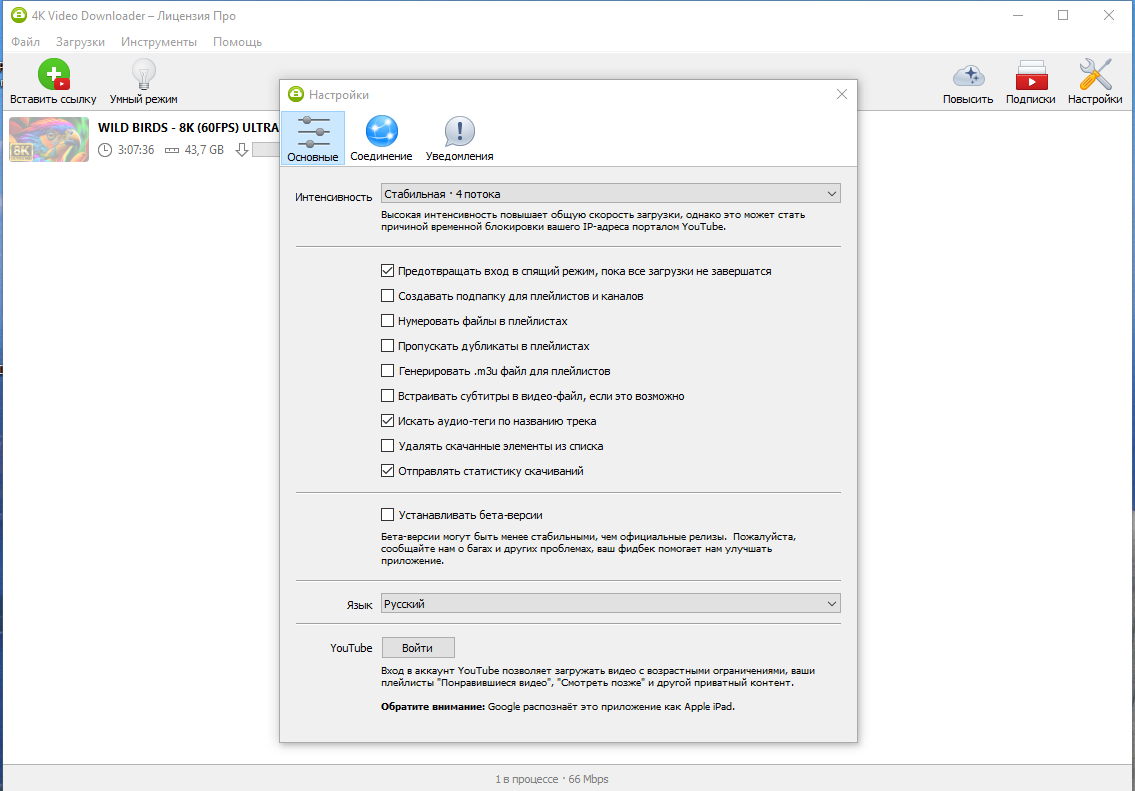Open Subscriptions icon in toolbar
The width and height of the screenshot is (1135, 791).
click(1031, 75)
